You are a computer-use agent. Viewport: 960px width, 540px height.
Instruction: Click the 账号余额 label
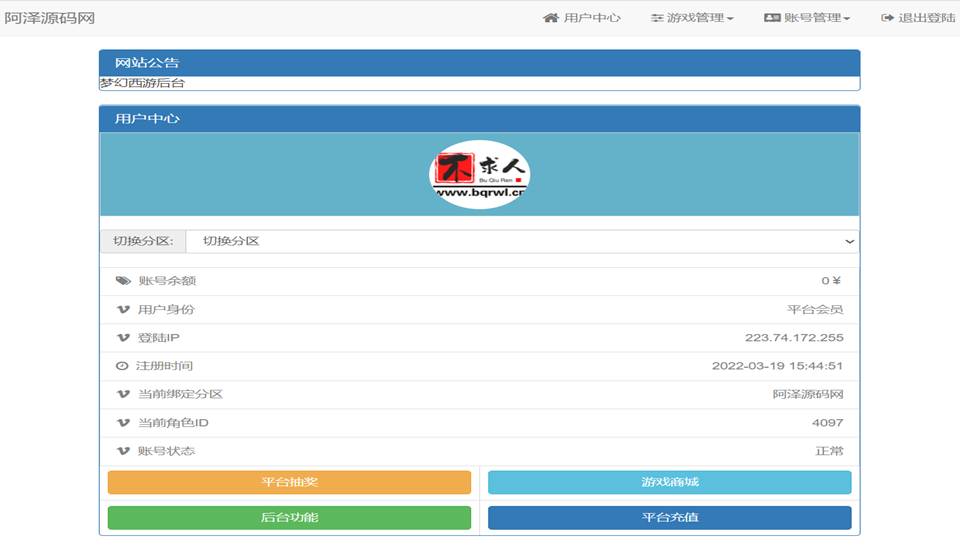[x=167, y=280]
